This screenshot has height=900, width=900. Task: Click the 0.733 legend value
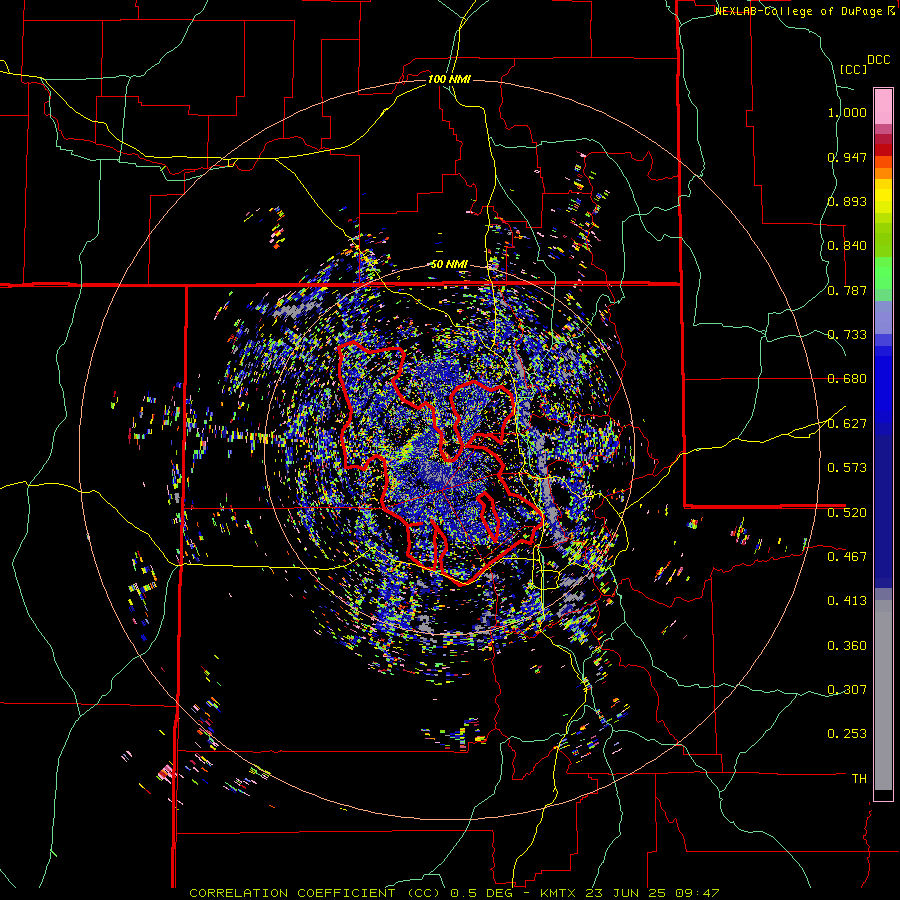click(847, 335)
